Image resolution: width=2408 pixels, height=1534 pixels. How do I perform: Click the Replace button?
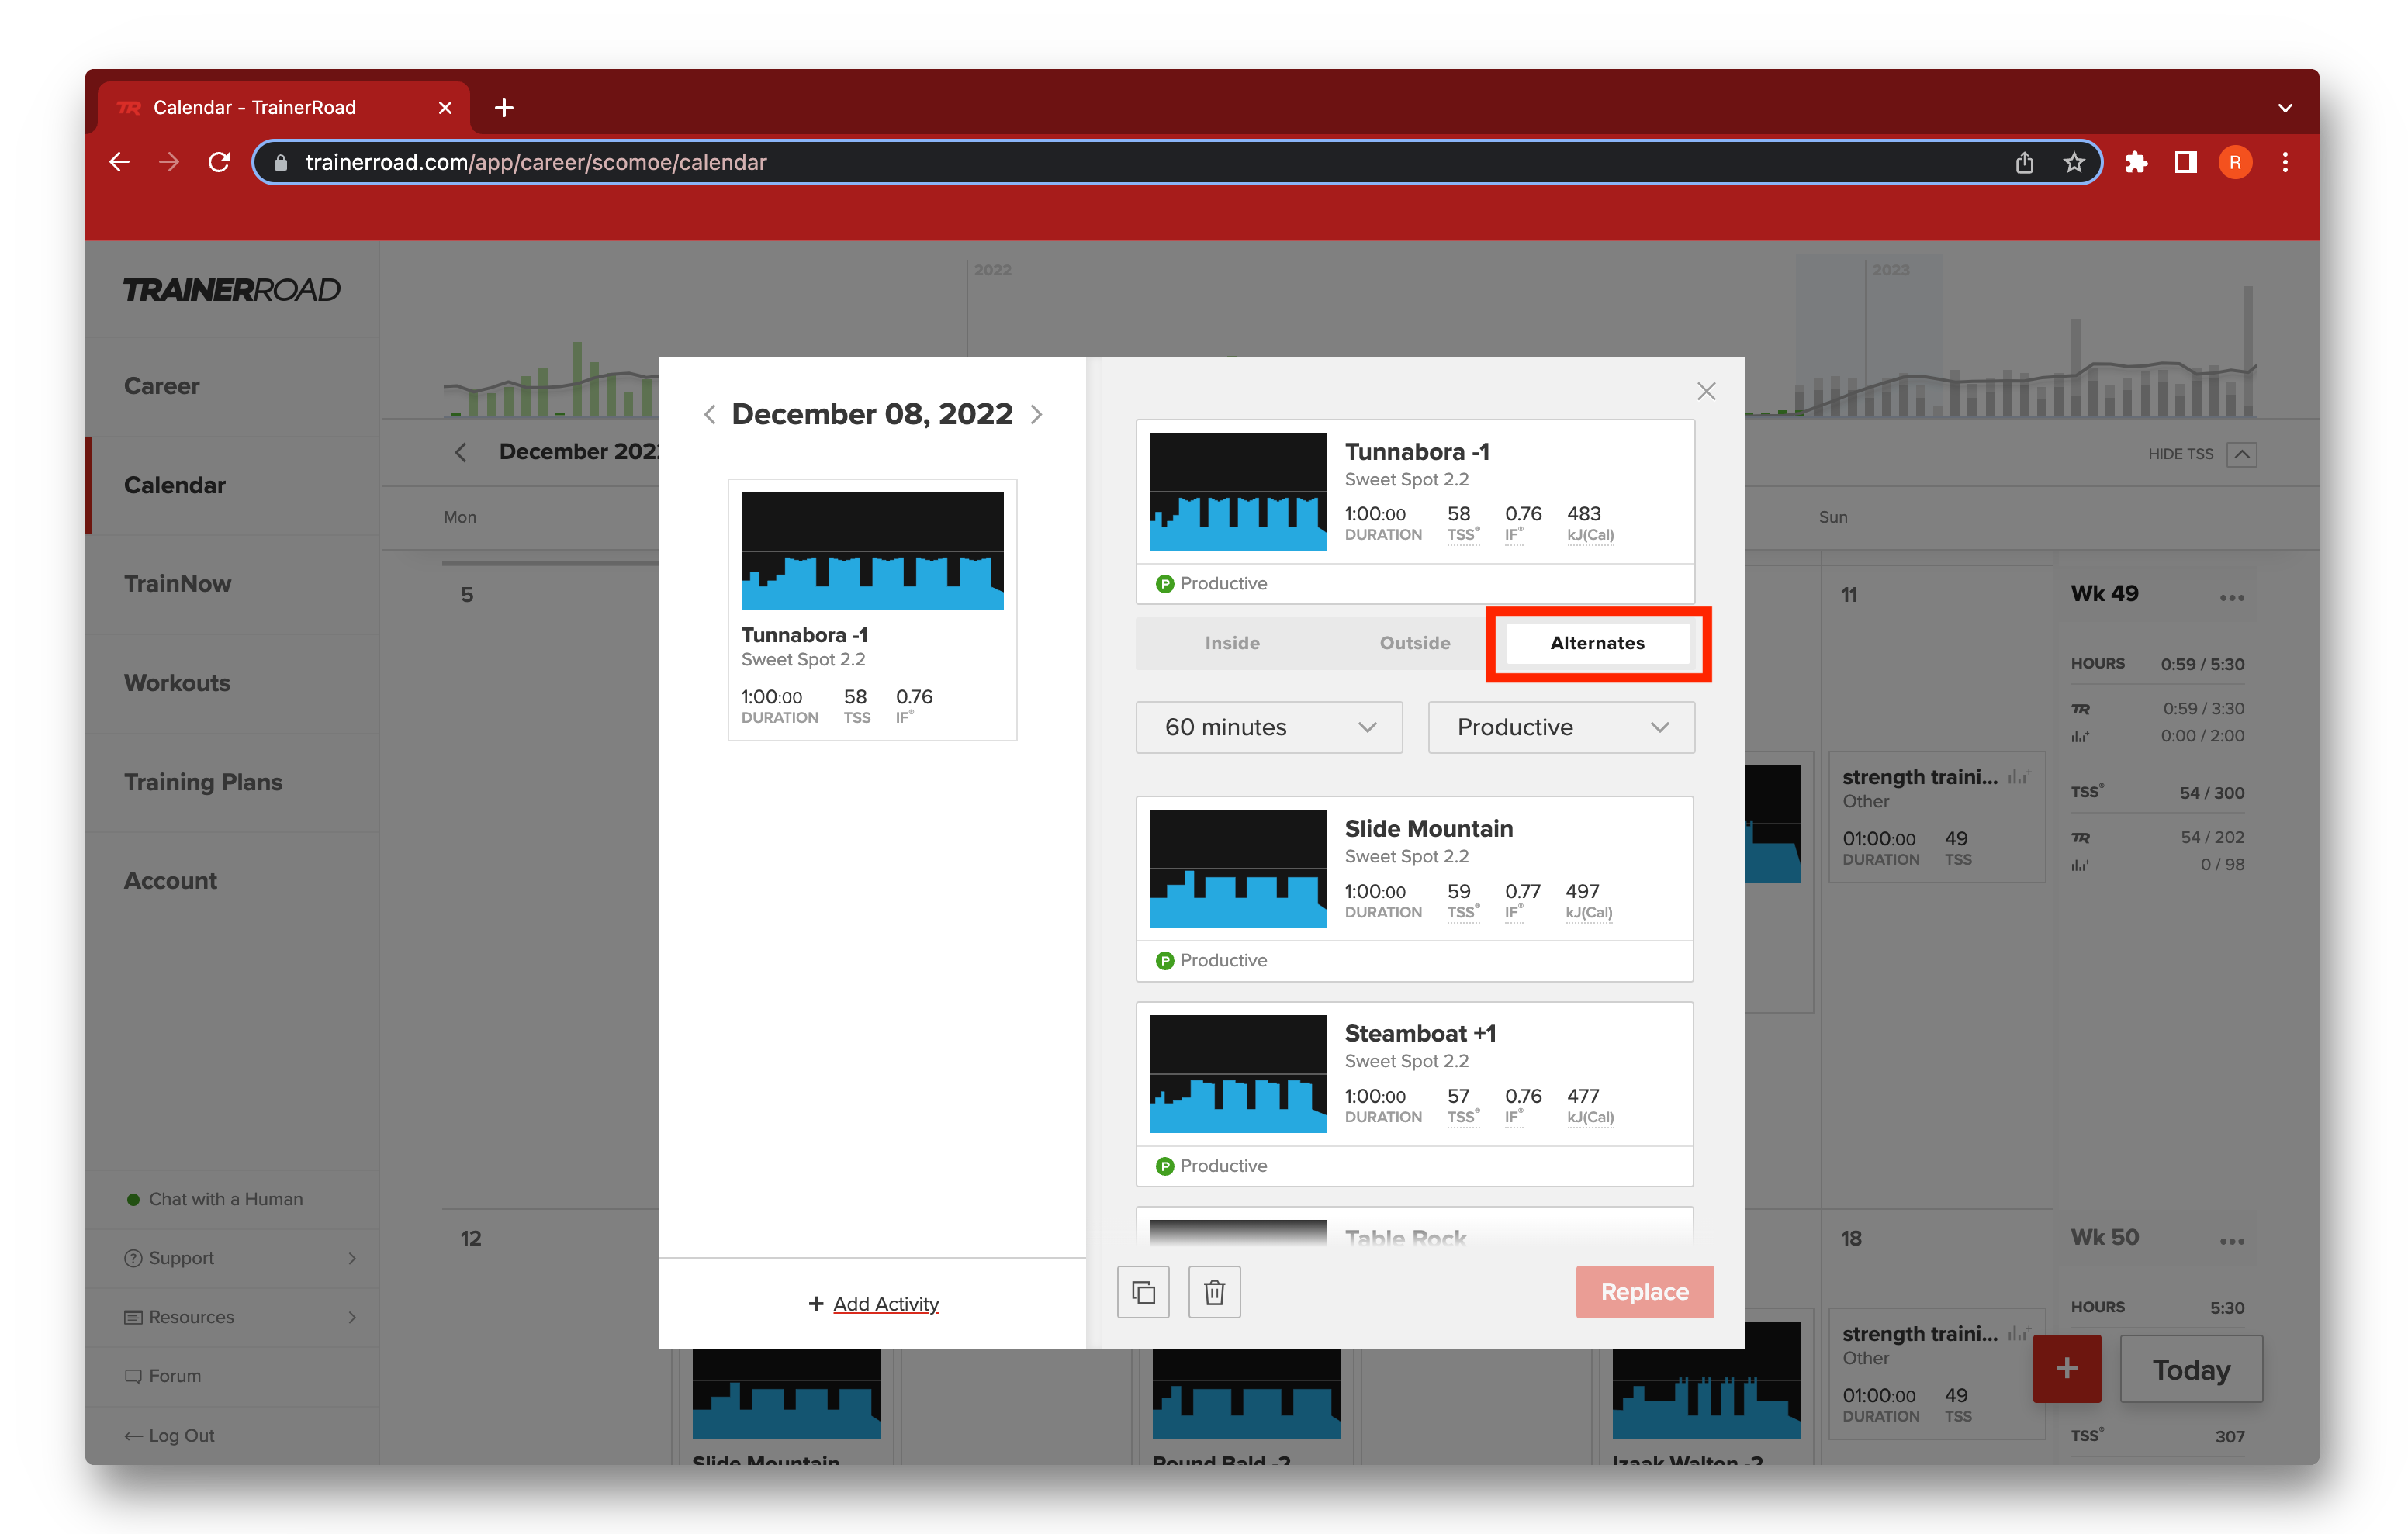pos(1644,1291)
